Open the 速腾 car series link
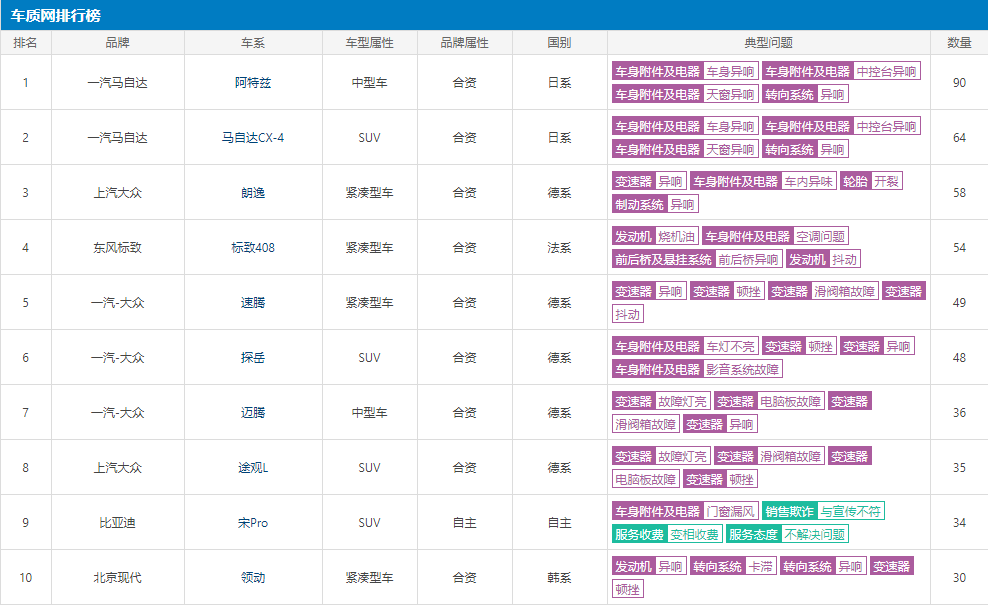Image resolution: width=988 pixels, height=605 pixels. (x=253, y=302)
